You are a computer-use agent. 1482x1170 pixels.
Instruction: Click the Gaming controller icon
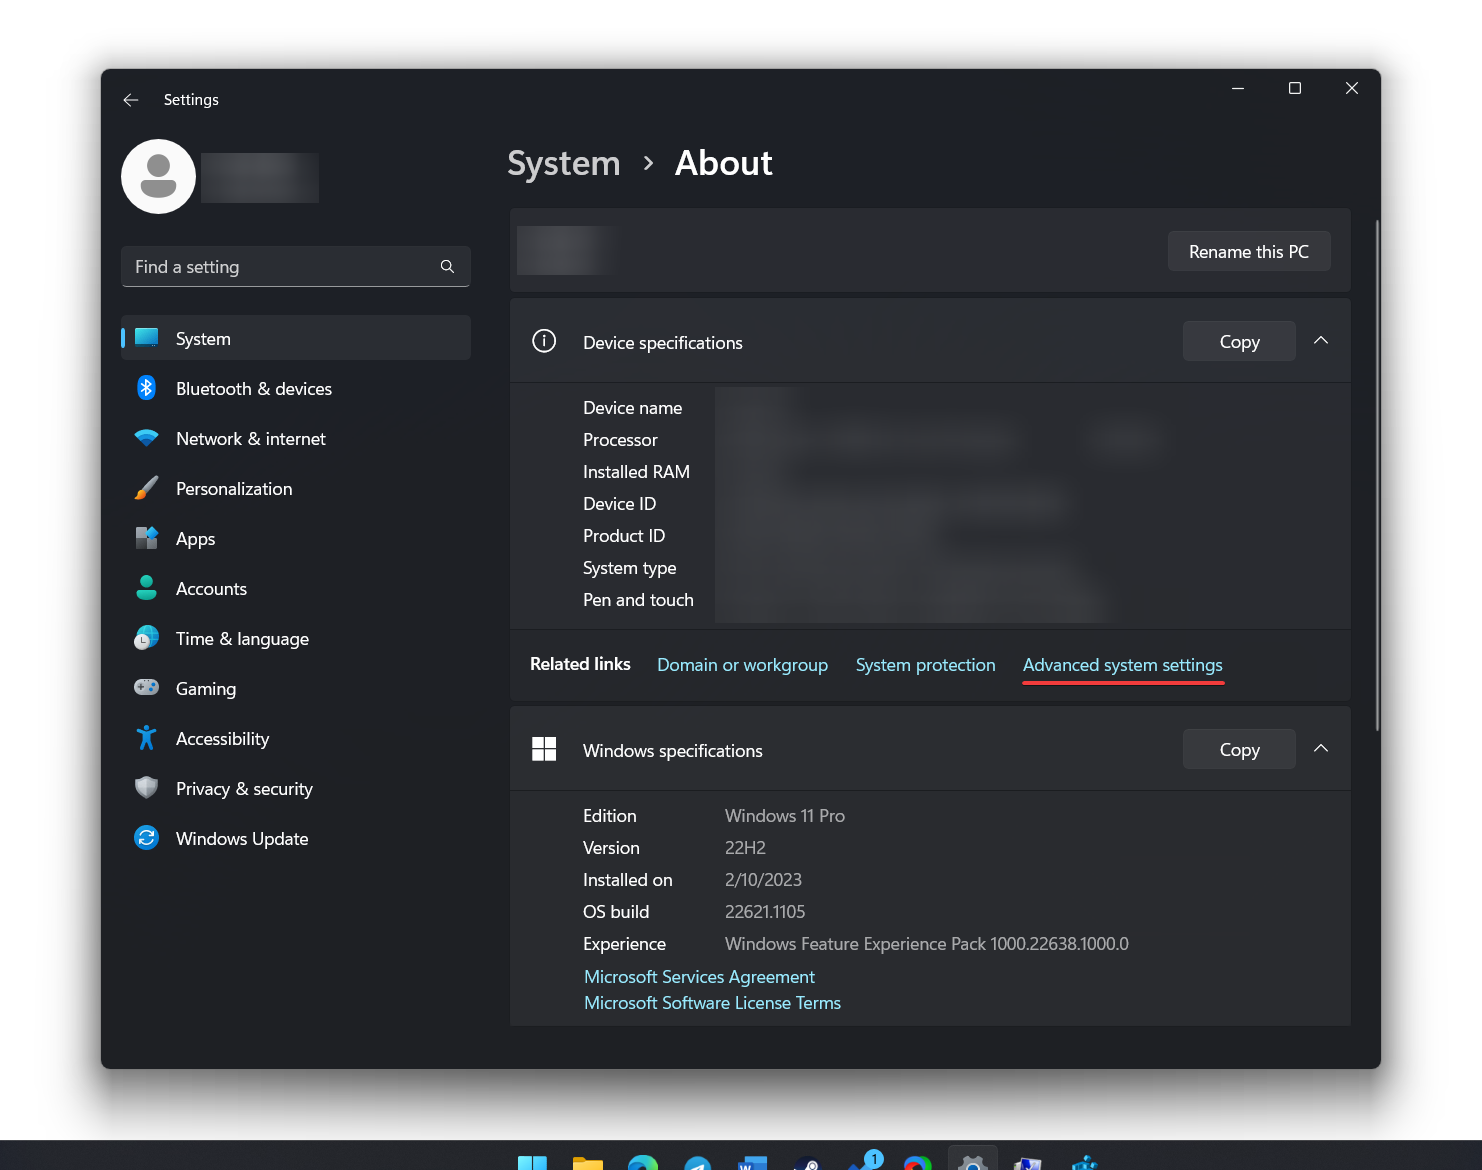[x=146, y=688]
